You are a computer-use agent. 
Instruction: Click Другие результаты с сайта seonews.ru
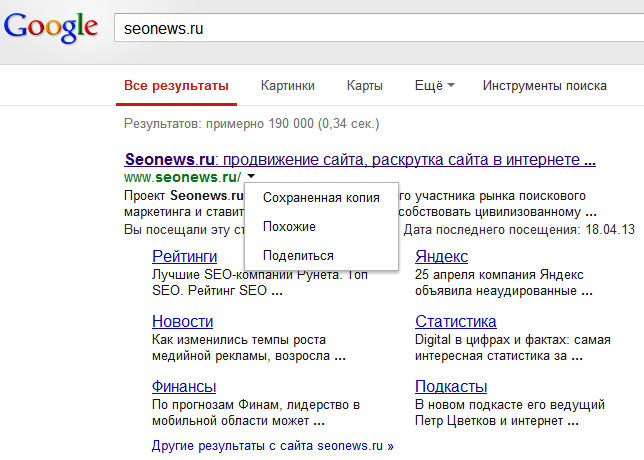273,446
